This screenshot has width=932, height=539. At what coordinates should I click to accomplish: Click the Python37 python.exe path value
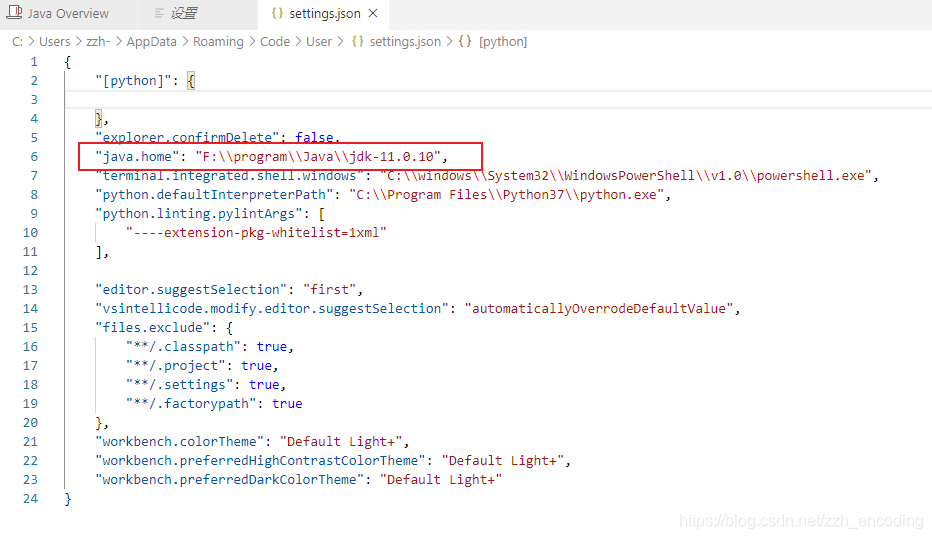(x=506, y=195)
